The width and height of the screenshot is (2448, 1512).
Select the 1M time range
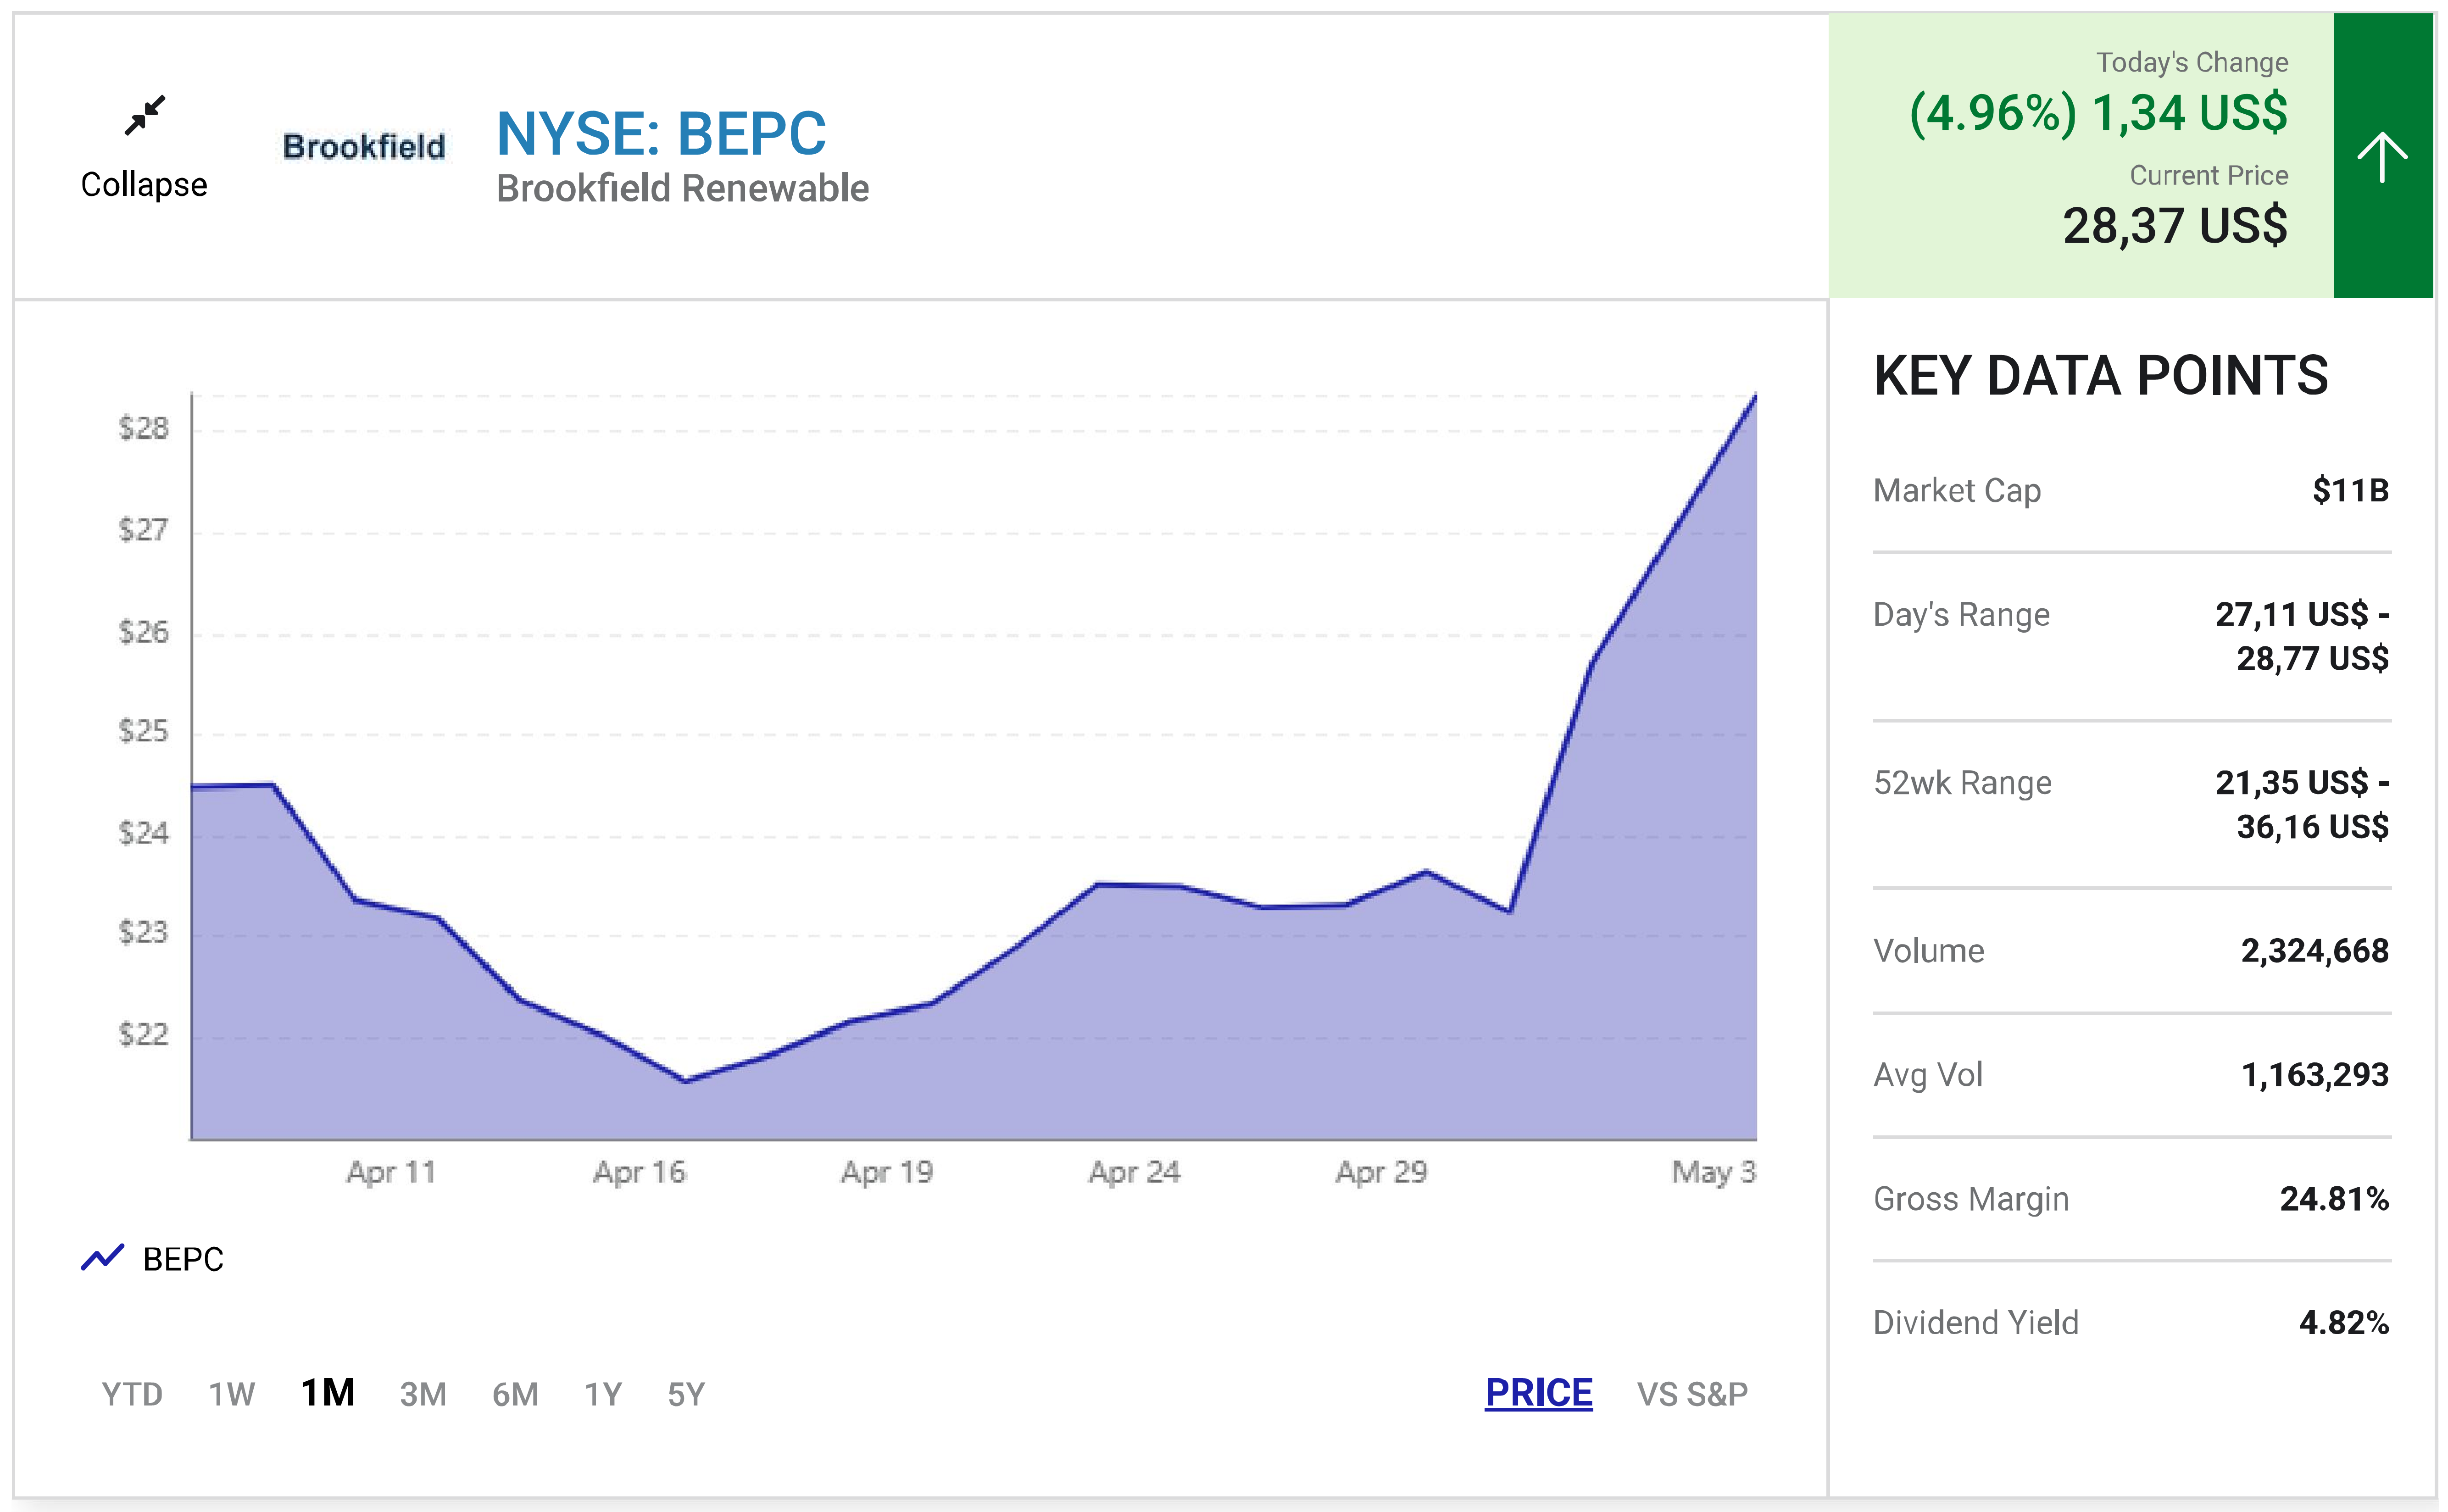(328, 1392)
